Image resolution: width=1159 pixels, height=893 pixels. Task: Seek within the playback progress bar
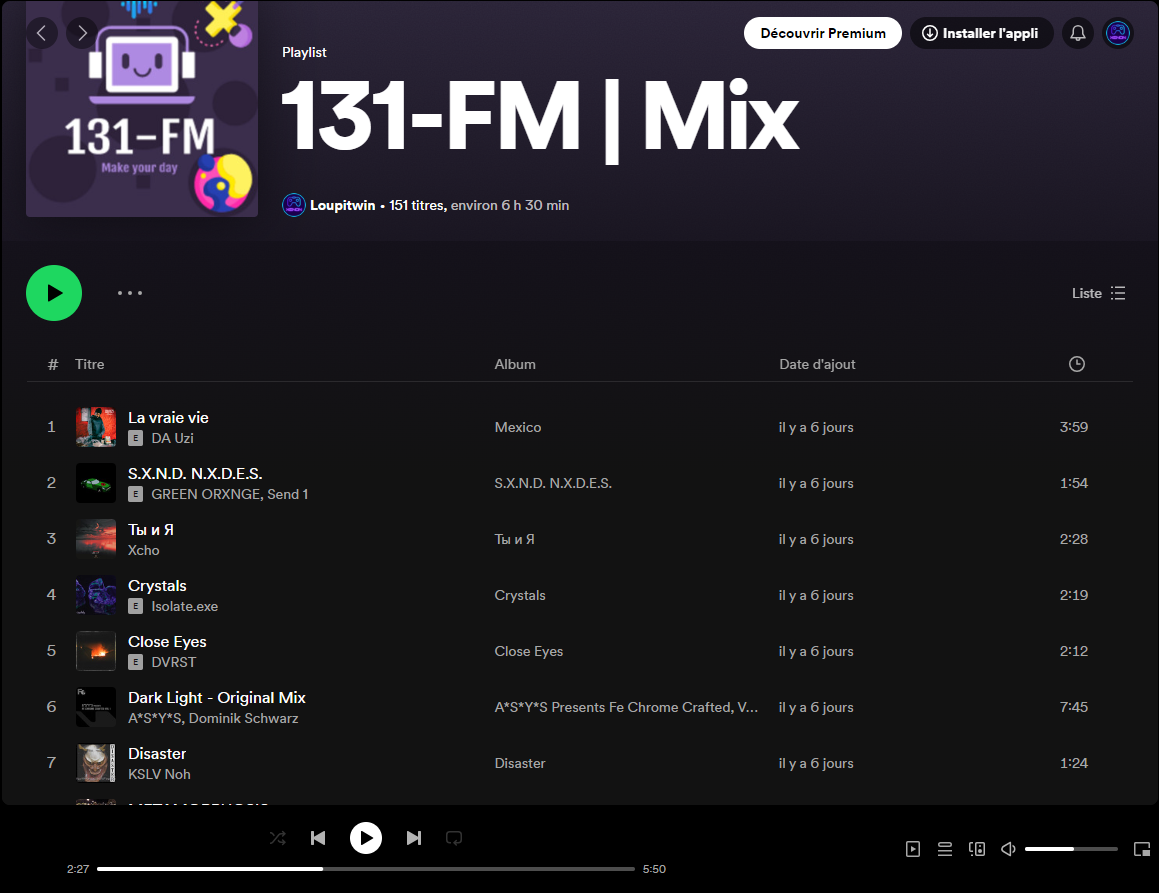[x=366, y=869]
